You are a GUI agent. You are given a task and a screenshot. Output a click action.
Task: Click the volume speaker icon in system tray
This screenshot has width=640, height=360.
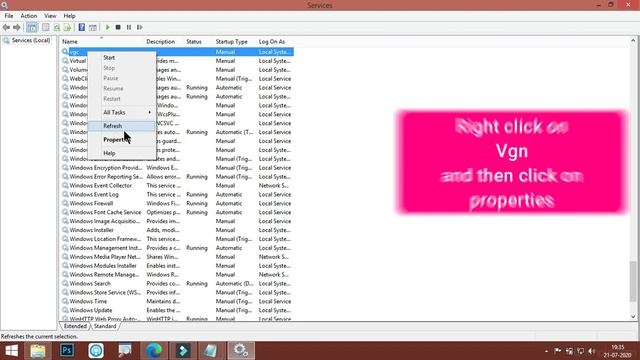(x=592, y=351)
